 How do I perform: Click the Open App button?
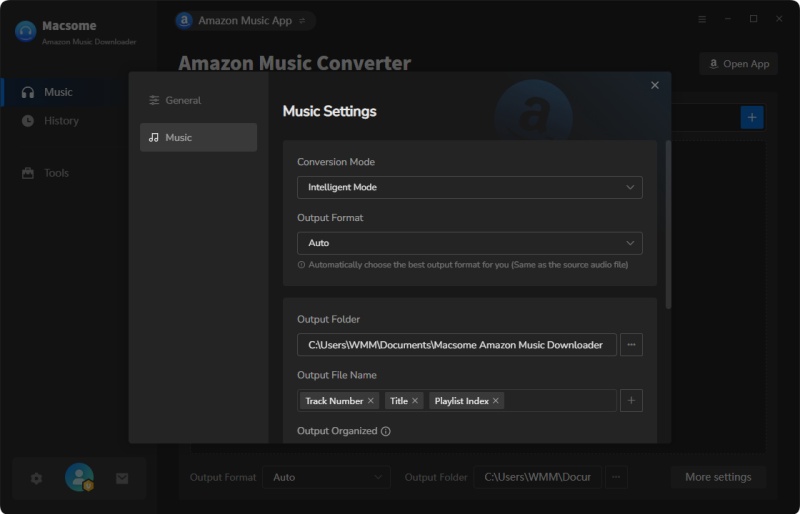tap(739, 64)
